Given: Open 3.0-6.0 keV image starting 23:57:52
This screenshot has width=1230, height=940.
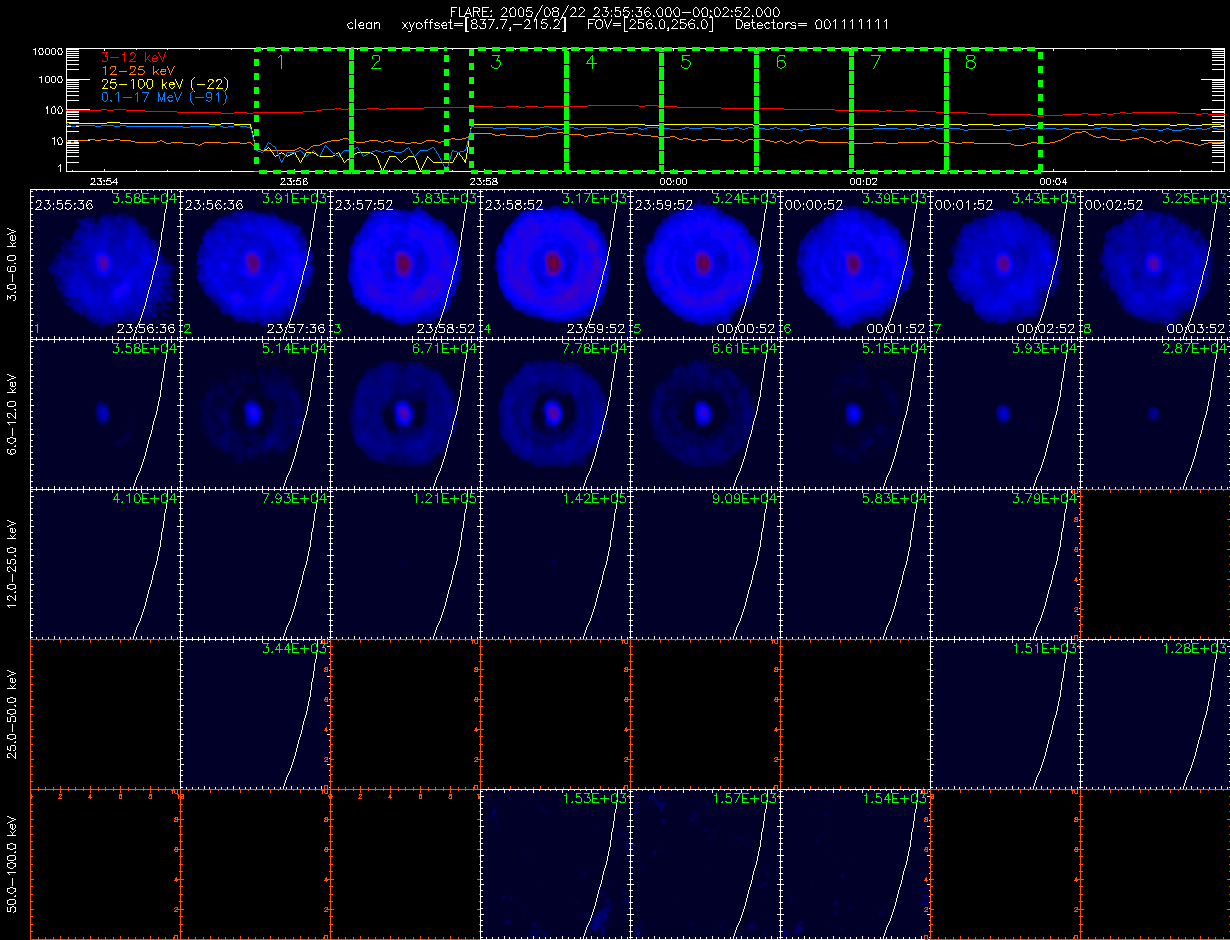Looking at the screenshot, I should (405, 263).
